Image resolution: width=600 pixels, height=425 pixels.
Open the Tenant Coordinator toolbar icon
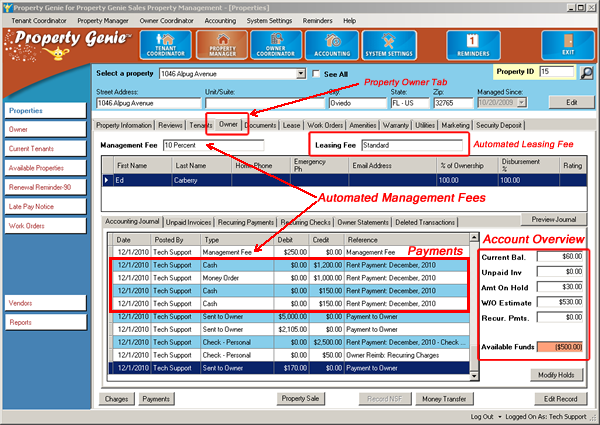pyautogui.click(x=166, y=45)
